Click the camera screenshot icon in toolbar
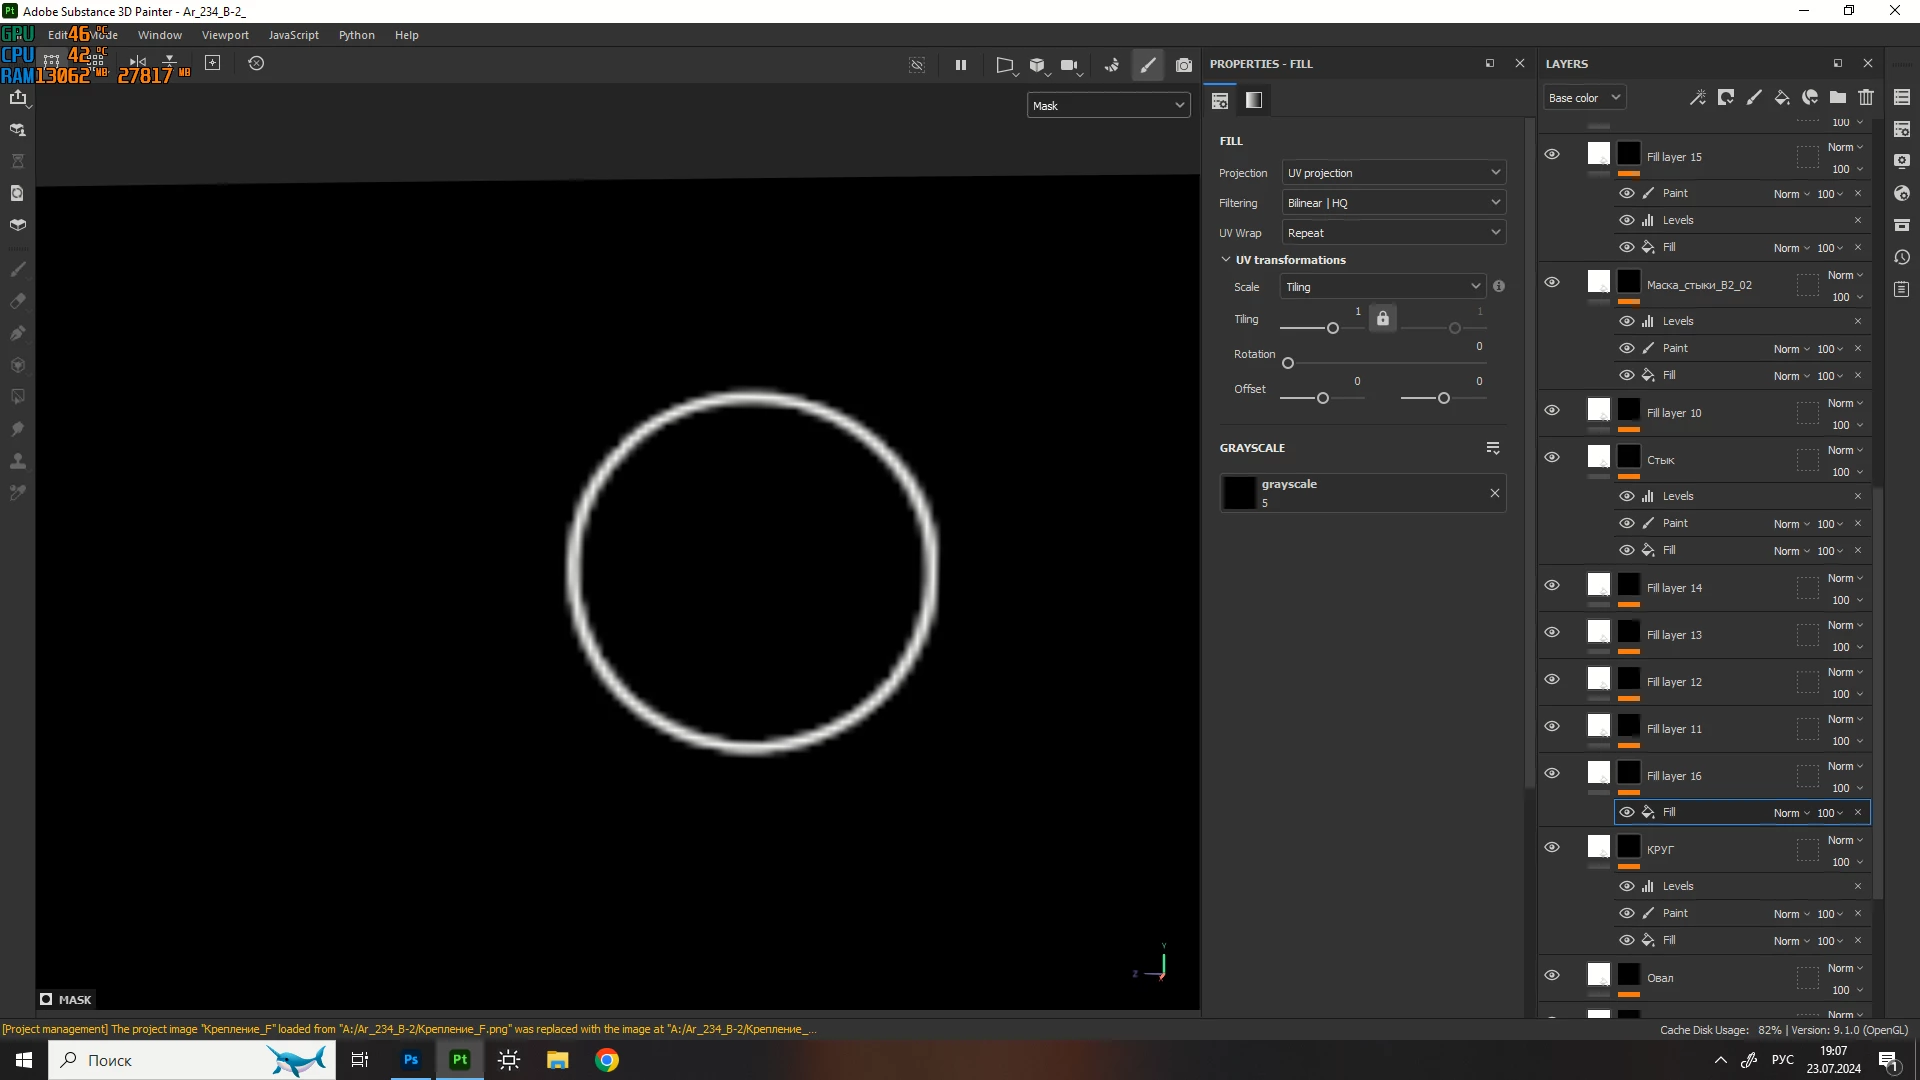Image resolution: width=1920 pixels, height=1080 pixels. tap(1184, 65)
